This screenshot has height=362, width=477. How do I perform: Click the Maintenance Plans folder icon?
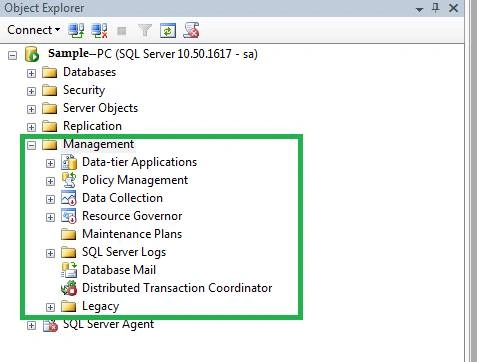pyautogui.click(x=69, y=234)
